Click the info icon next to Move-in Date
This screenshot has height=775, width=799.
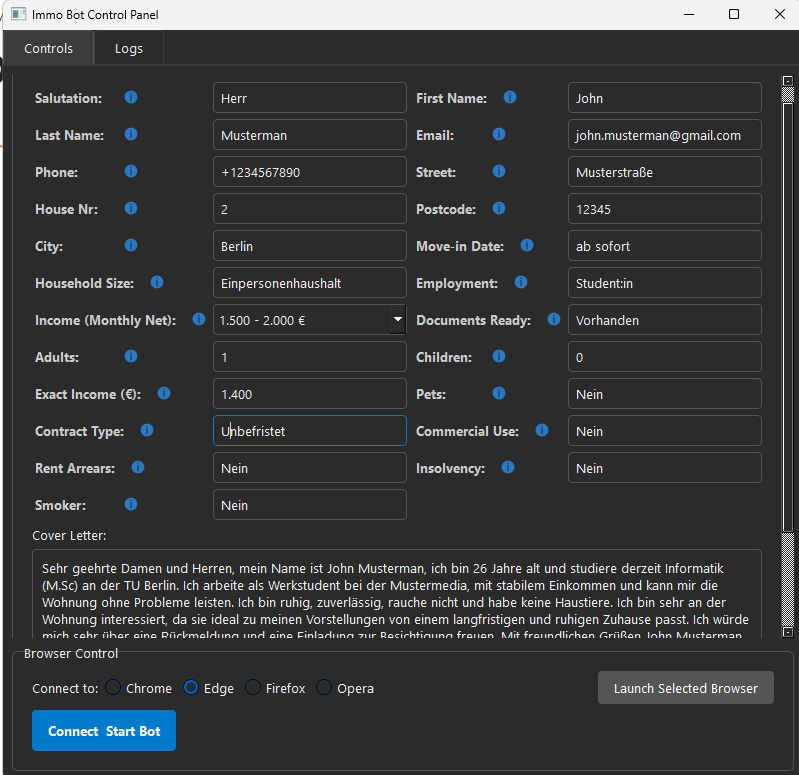point(527,246)
